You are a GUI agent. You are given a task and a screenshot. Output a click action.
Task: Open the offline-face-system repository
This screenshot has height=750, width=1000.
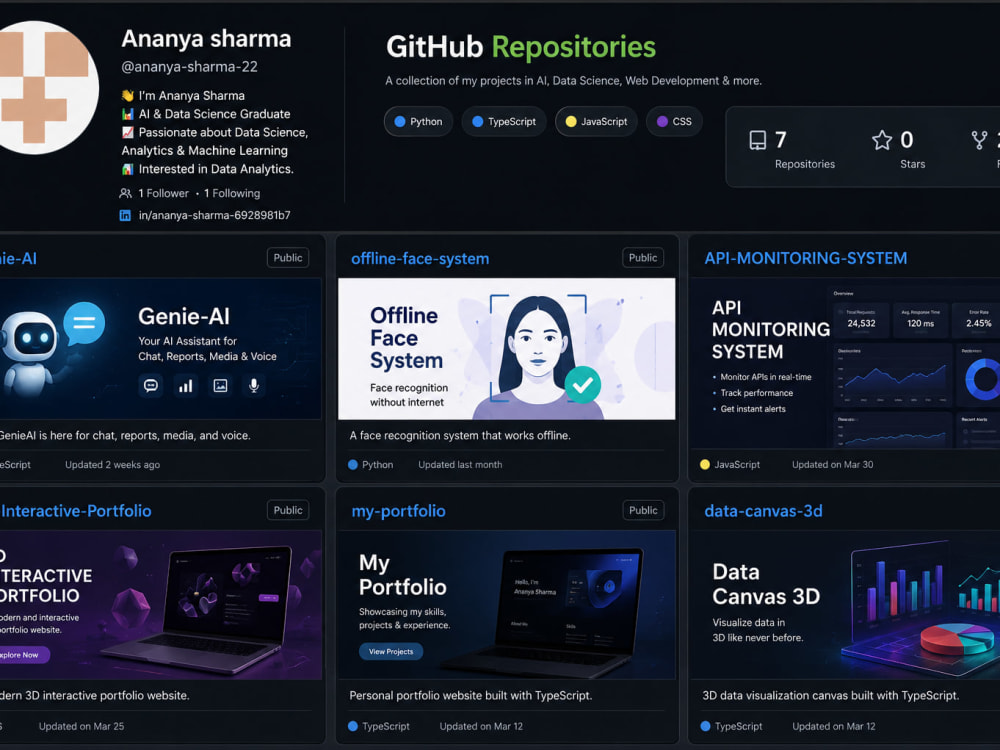coord(420,258)
